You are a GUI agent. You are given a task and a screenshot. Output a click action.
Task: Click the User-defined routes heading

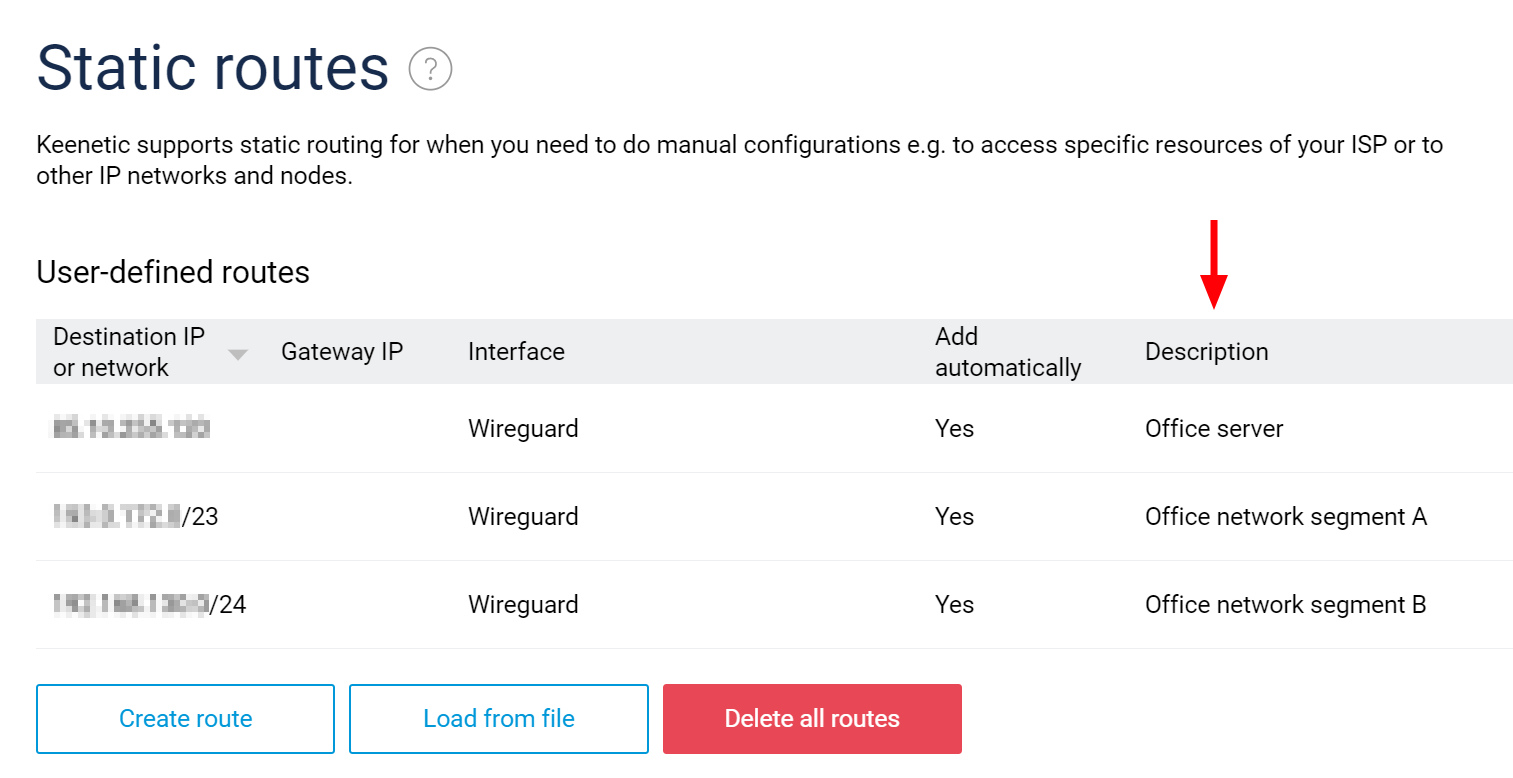tap(172, 272)
